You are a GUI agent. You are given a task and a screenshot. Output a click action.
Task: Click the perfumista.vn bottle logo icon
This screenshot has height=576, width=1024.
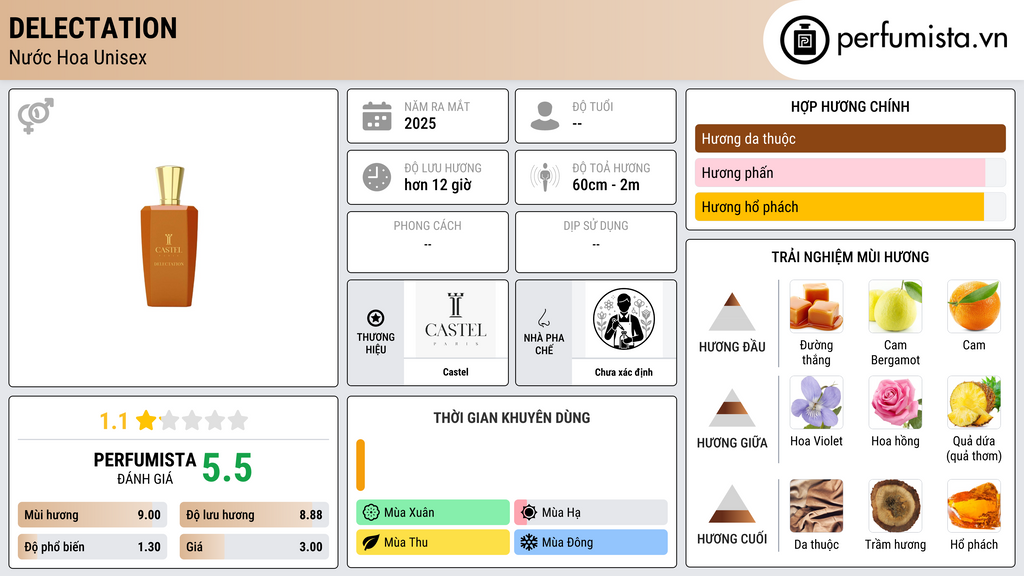805,40
